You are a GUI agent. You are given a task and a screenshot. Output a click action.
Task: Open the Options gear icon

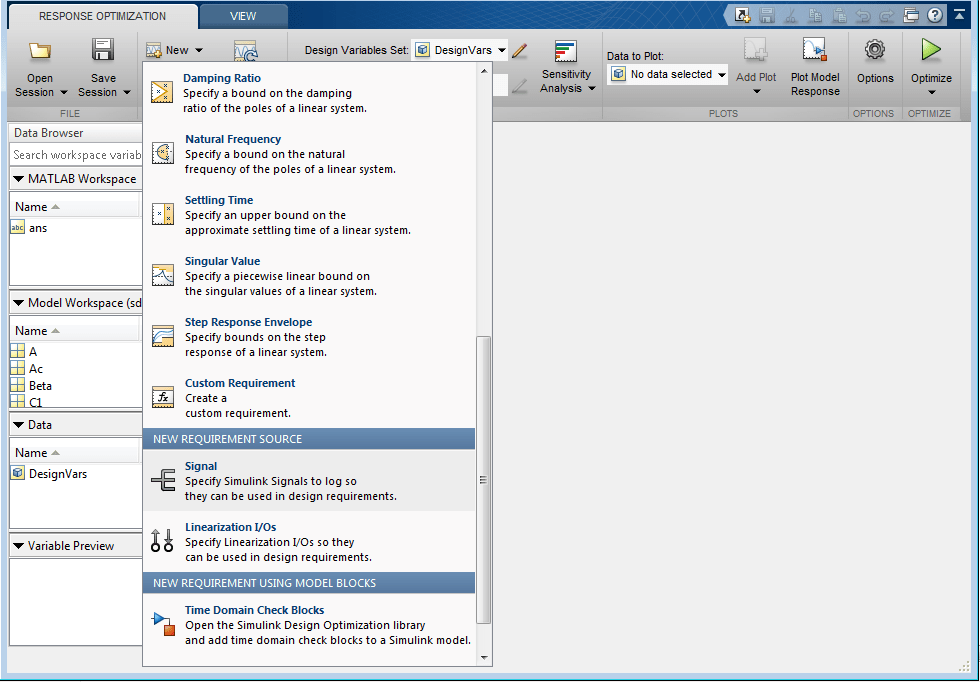pos(875,50)
